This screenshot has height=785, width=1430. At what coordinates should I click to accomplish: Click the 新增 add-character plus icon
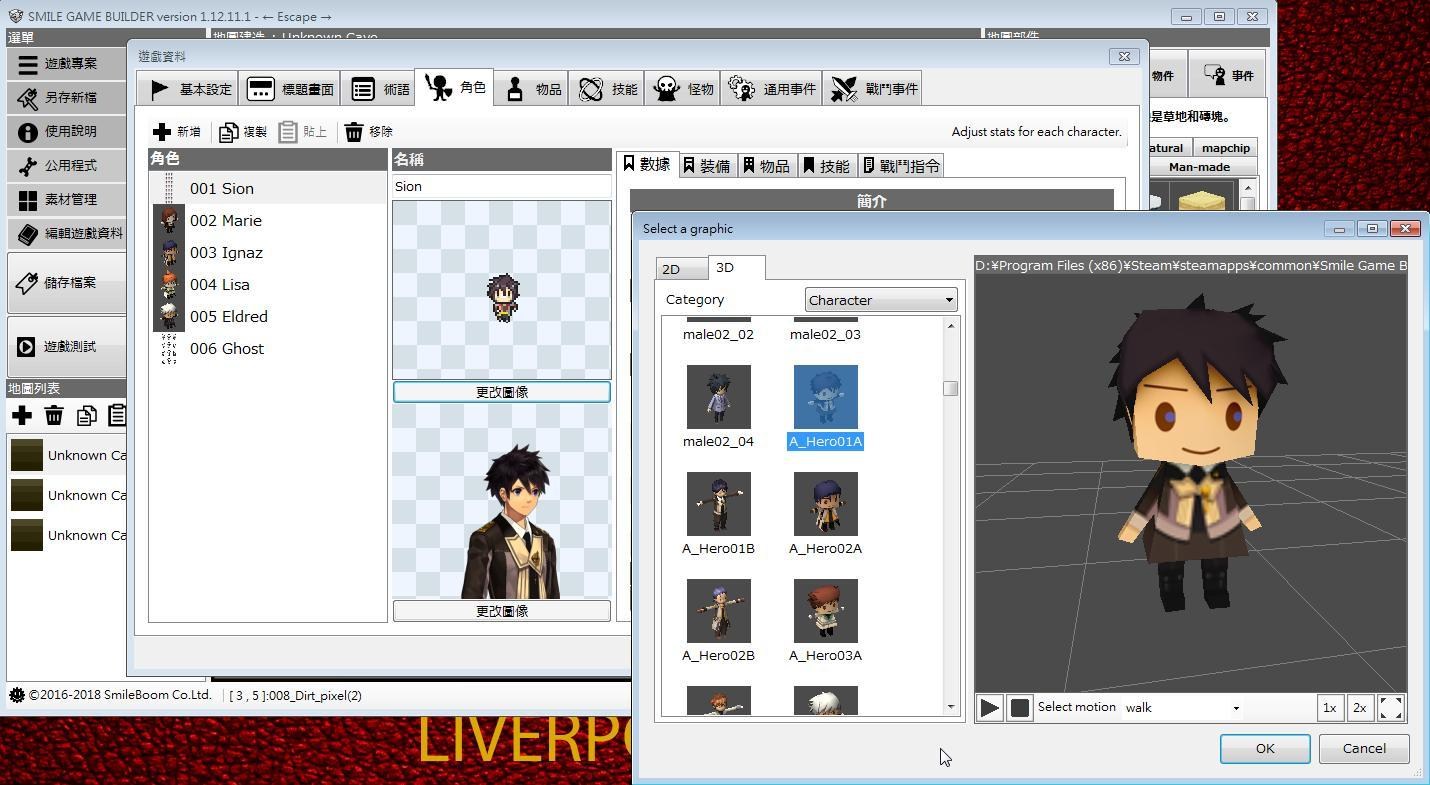[163, 131]
